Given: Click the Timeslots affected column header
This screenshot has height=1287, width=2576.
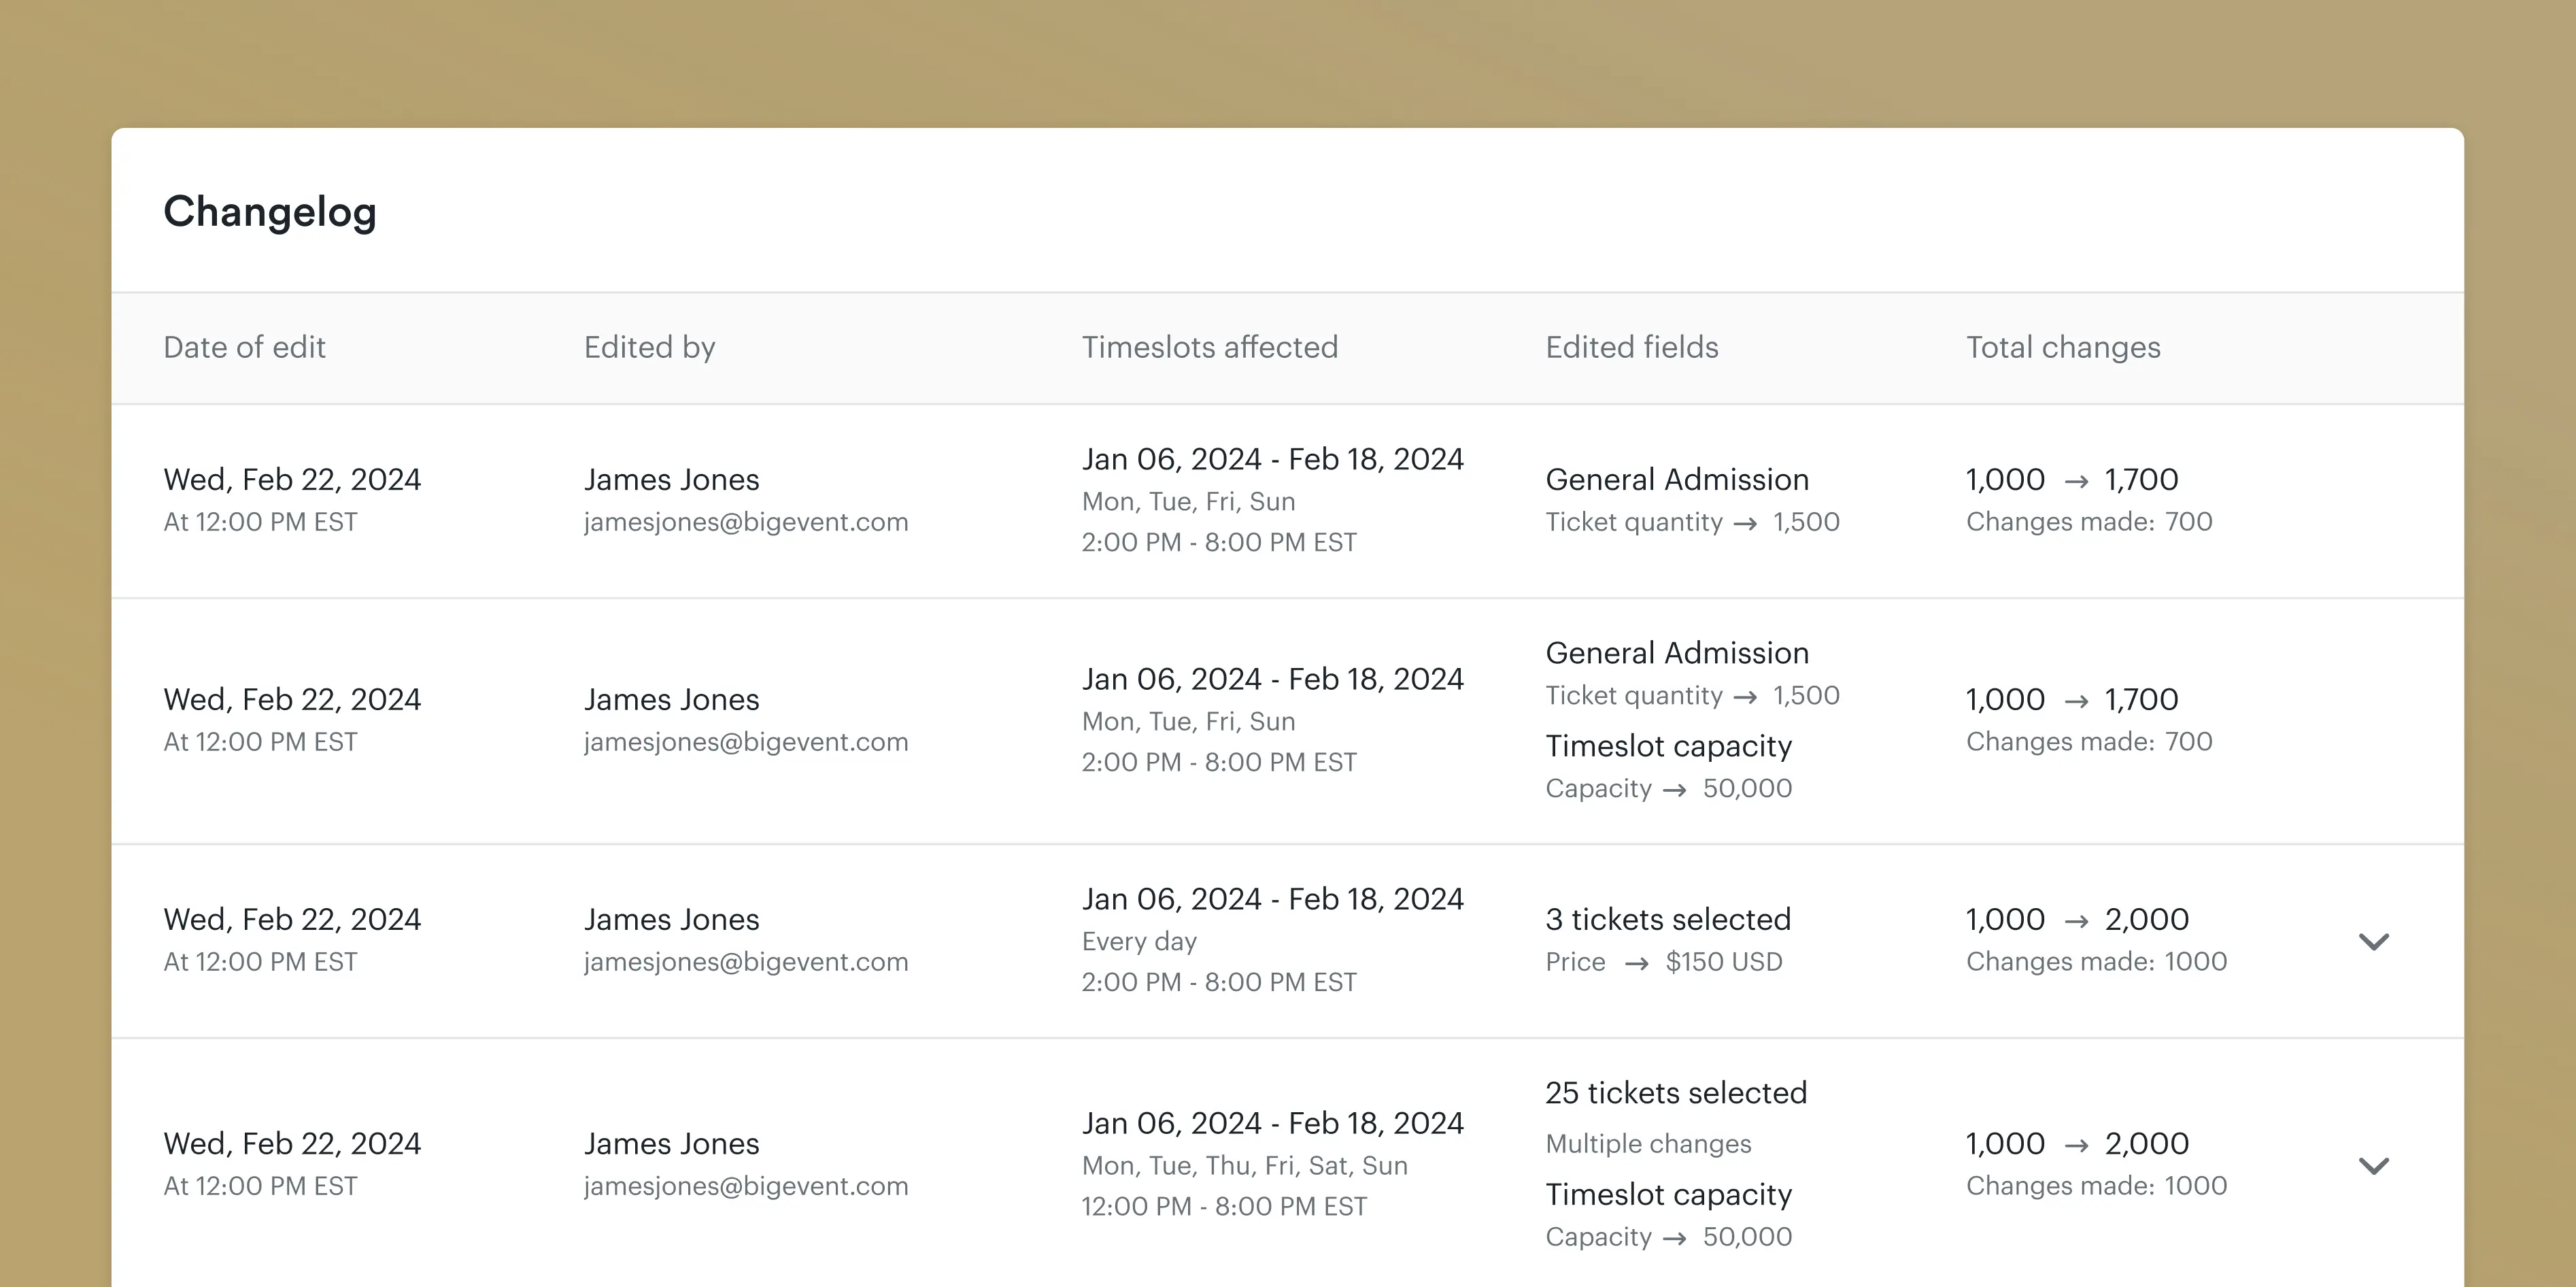Looking at the screenshot, I should (x=1209, y=347).
